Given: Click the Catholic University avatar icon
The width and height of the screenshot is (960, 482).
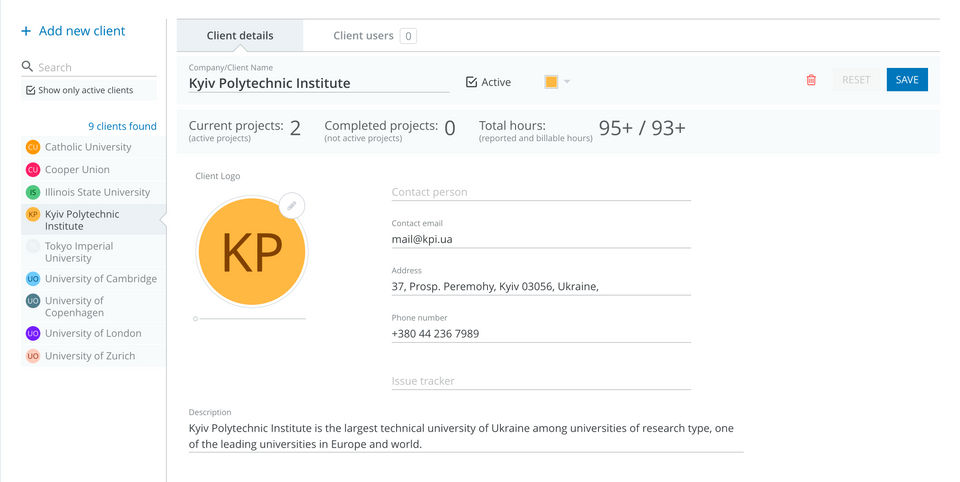Looking at the screenshot, I should point(33,147).
